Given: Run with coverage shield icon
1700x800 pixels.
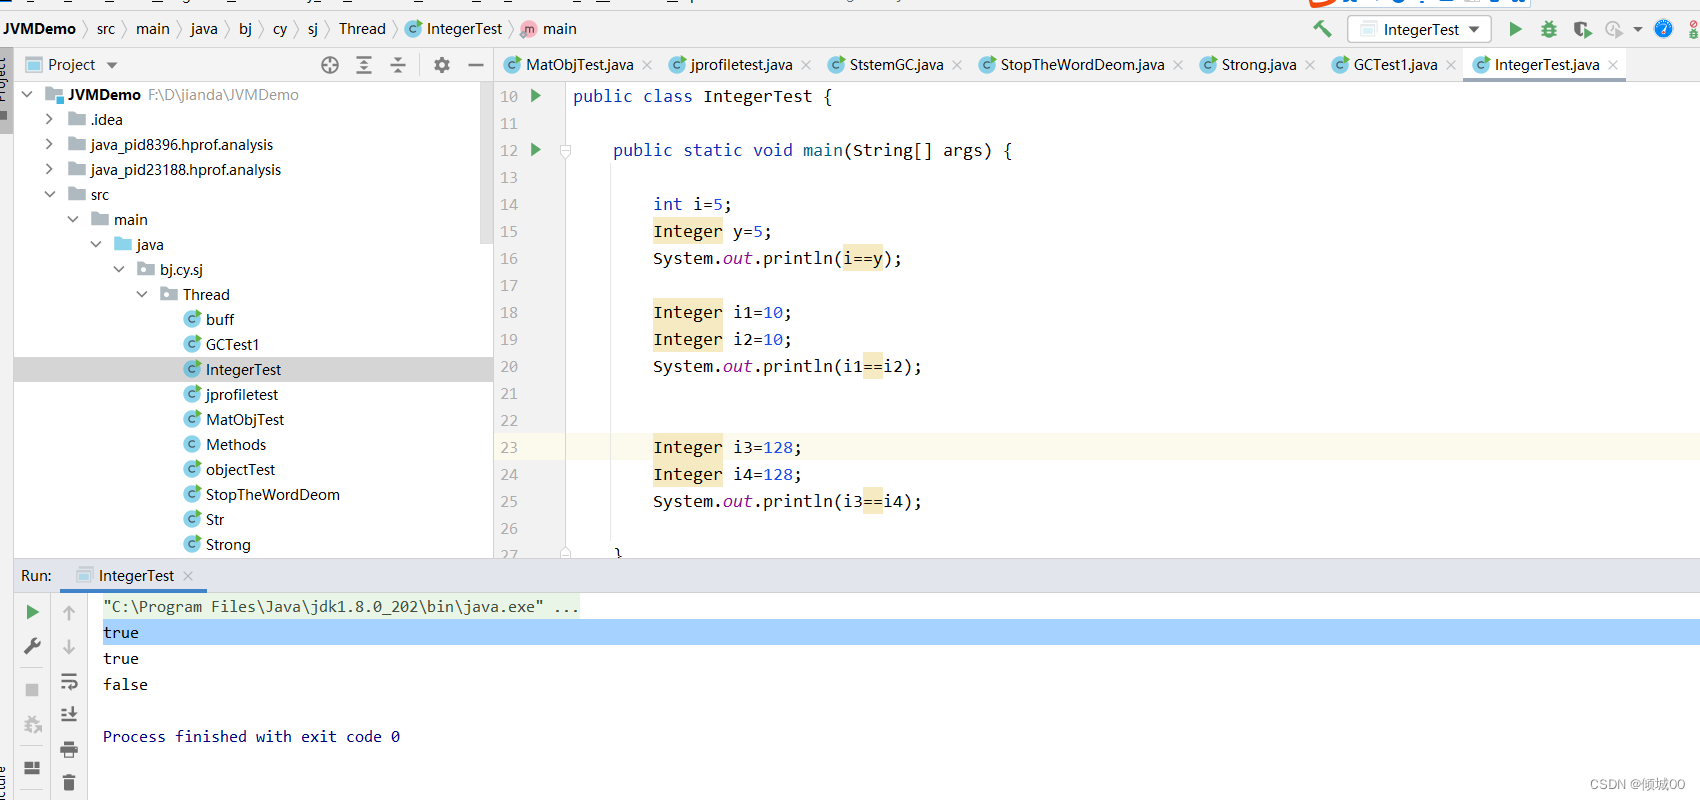Looking at the screenshot, I should (1582, 29).
